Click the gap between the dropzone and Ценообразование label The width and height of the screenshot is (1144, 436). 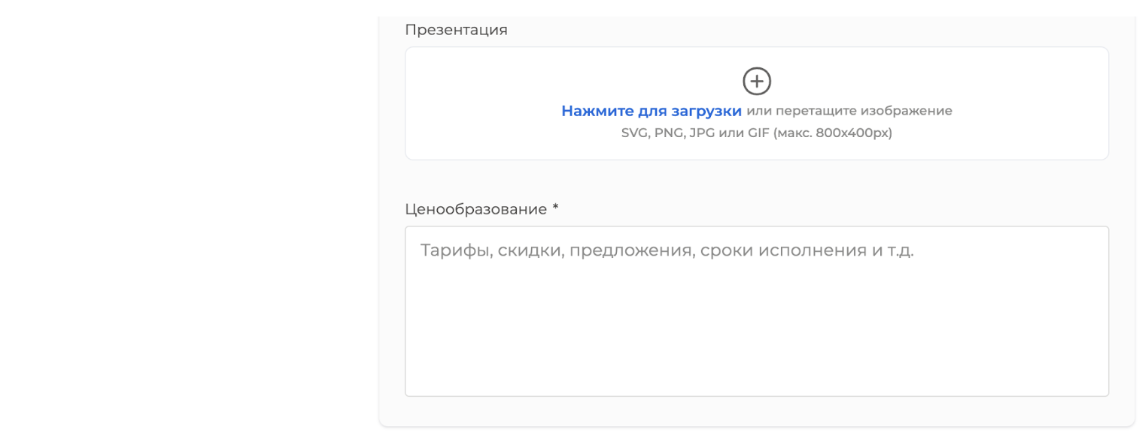click(757, 180)
